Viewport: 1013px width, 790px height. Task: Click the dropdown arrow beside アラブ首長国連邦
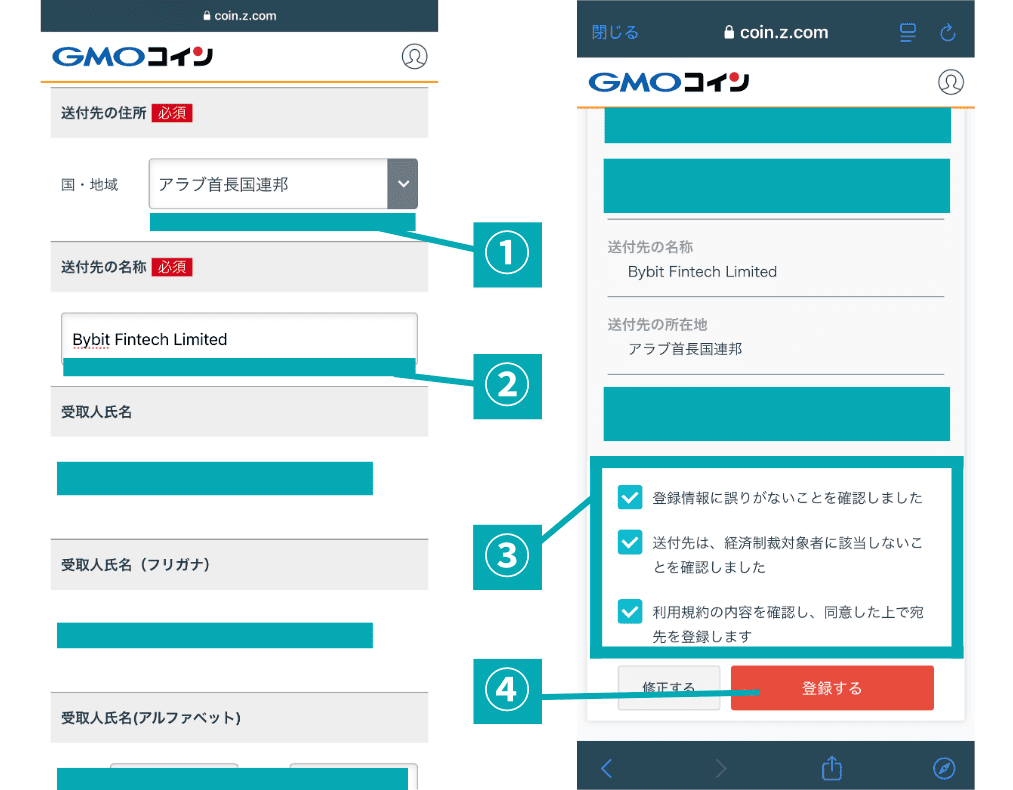402,184
